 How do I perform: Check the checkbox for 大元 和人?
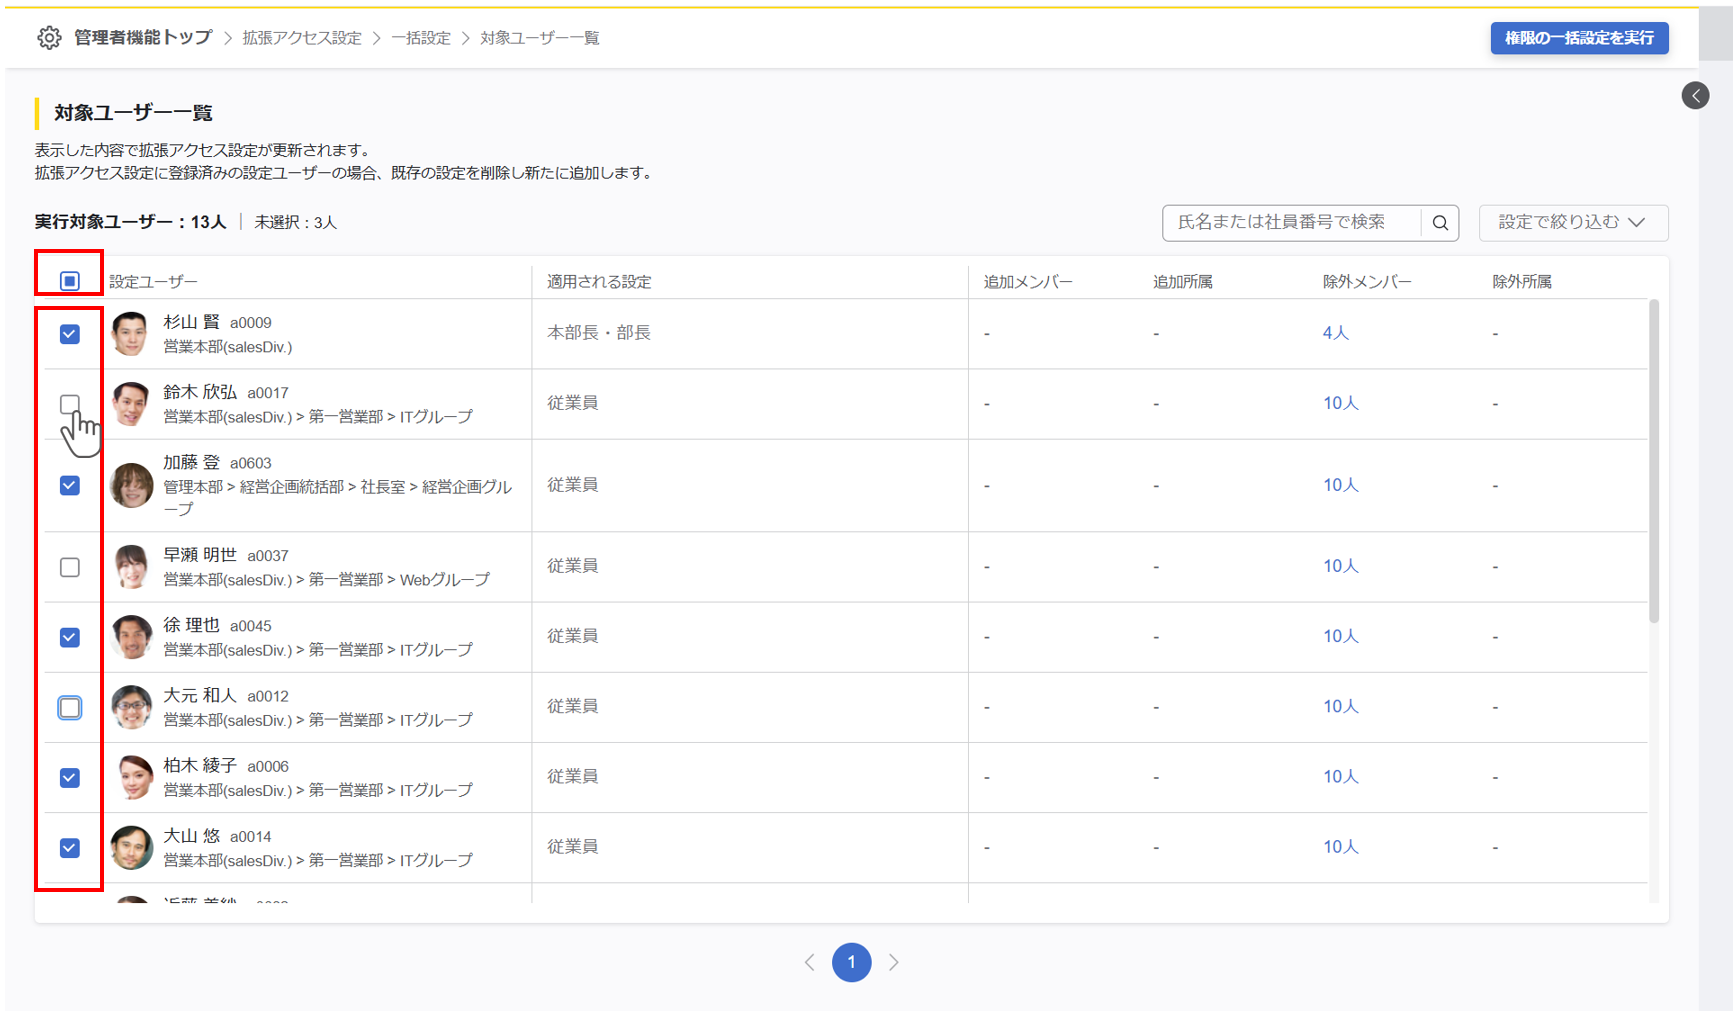(x=69, y=707)
